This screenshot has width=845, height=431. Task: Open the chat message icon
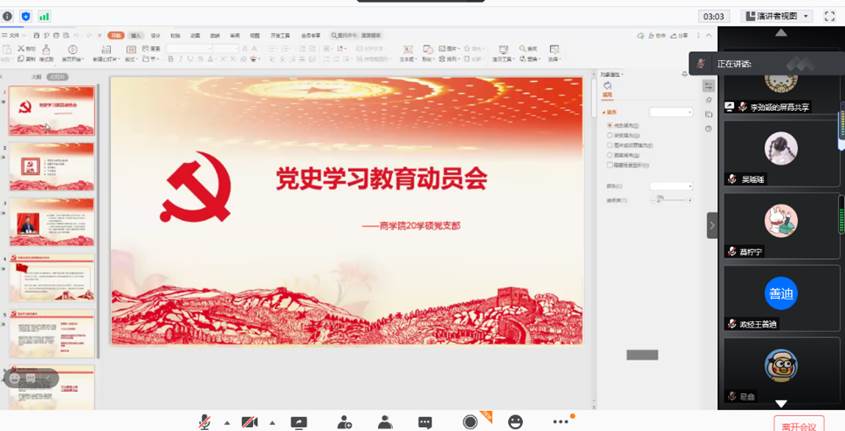click(x=425, y=422)
